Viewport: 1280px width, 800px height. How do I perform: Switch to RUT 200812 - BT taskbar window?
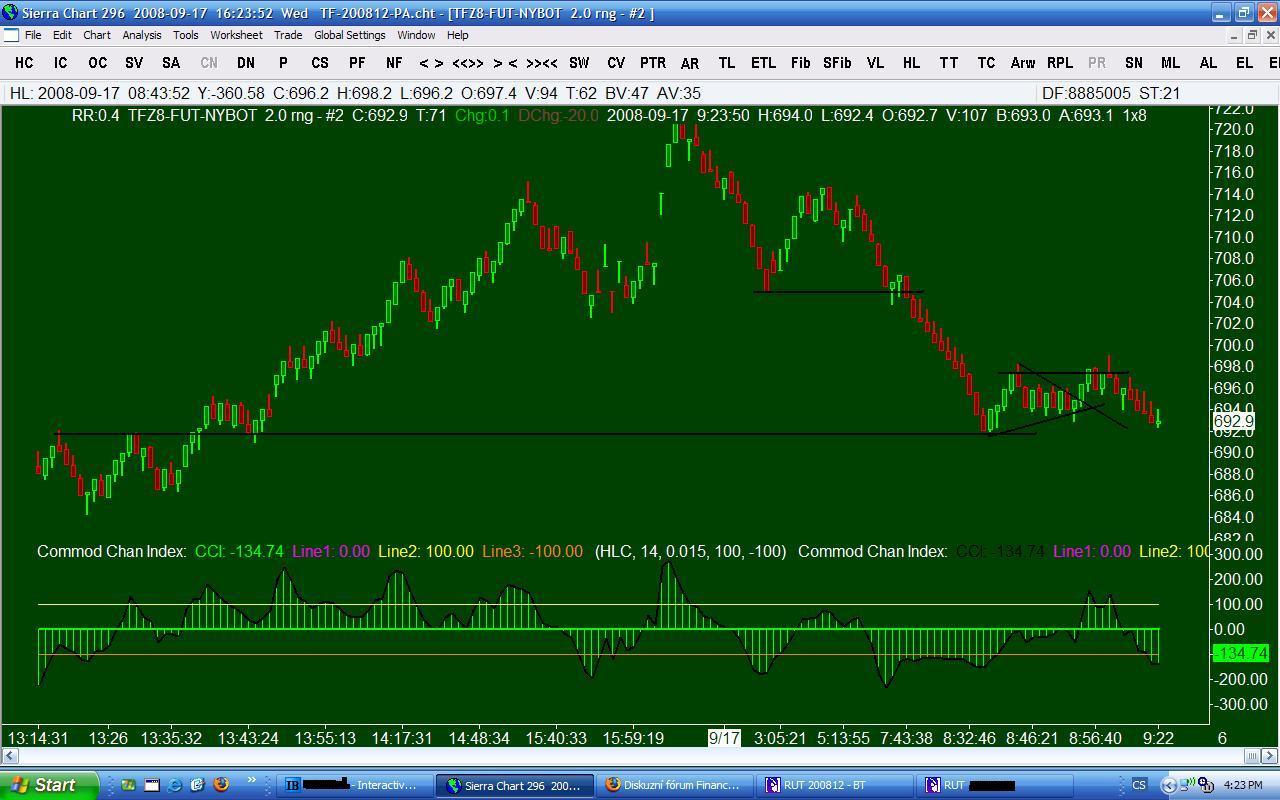pos(835,785)
